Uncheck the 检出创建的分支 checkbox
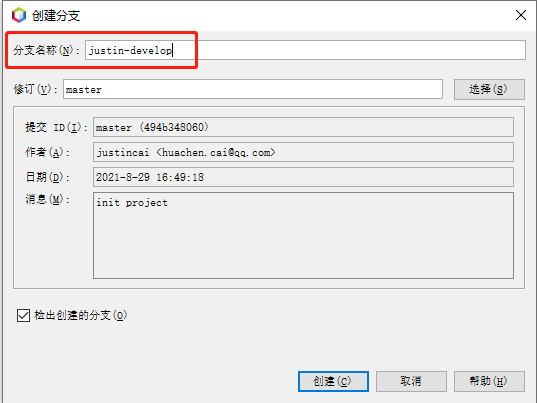 (23, 315)
